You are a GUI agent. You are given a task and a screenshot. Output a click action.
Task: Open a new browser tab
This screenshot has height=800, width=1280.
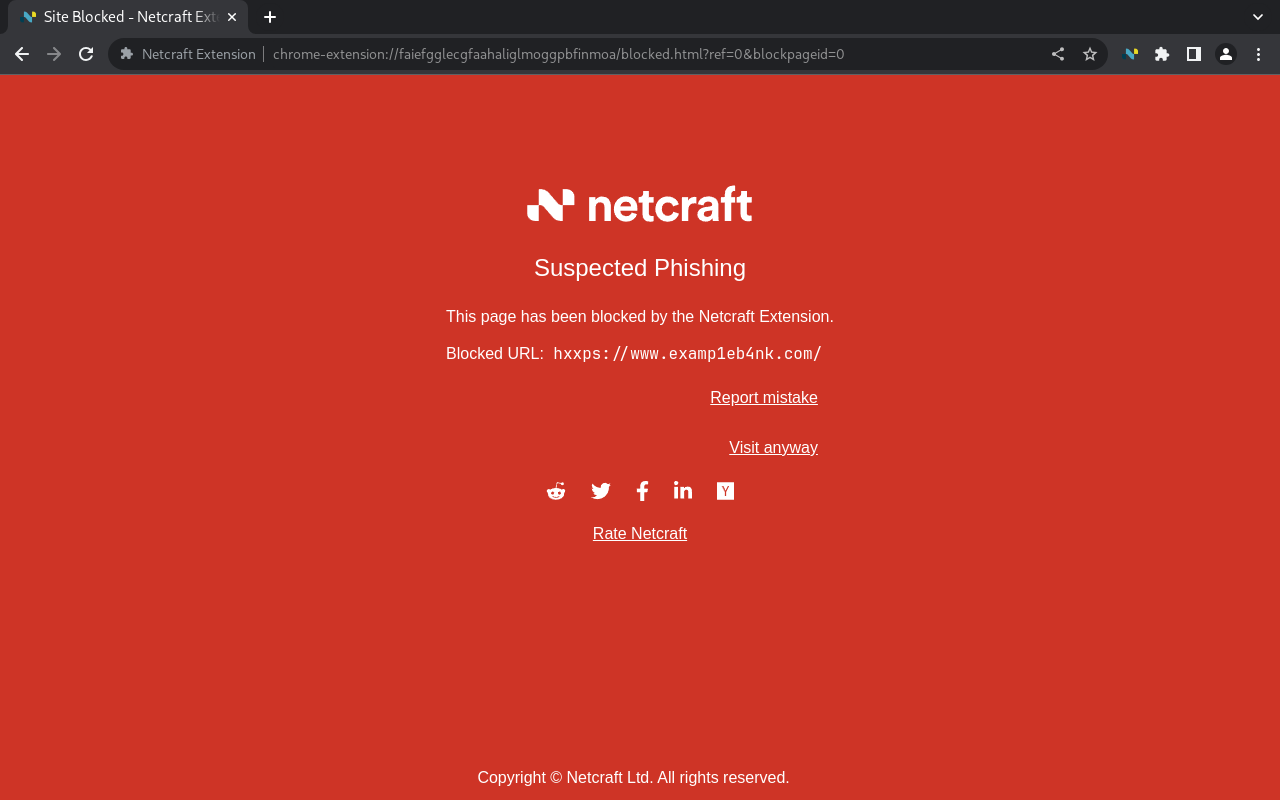[269, 16]
